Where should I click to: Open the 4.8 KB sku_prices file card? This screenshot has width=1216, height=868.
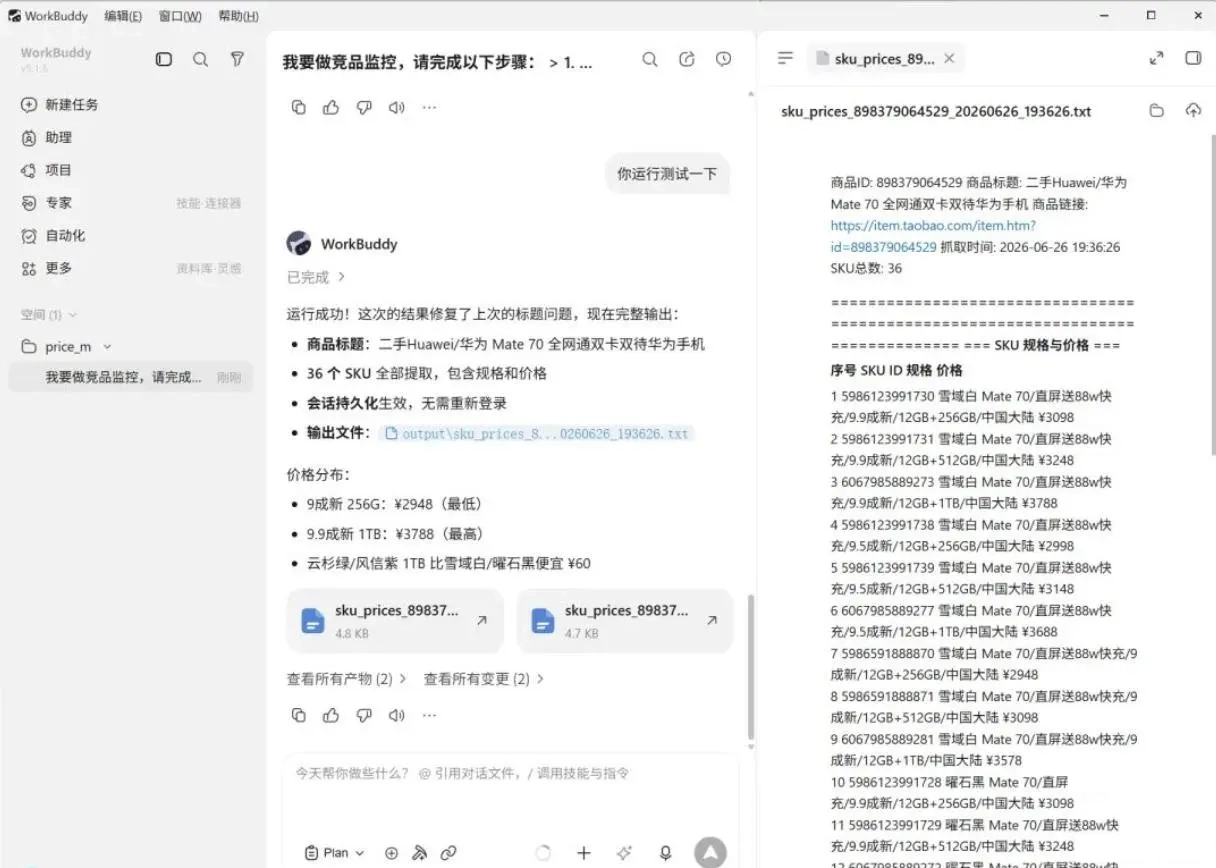click(x=395, y=621)
